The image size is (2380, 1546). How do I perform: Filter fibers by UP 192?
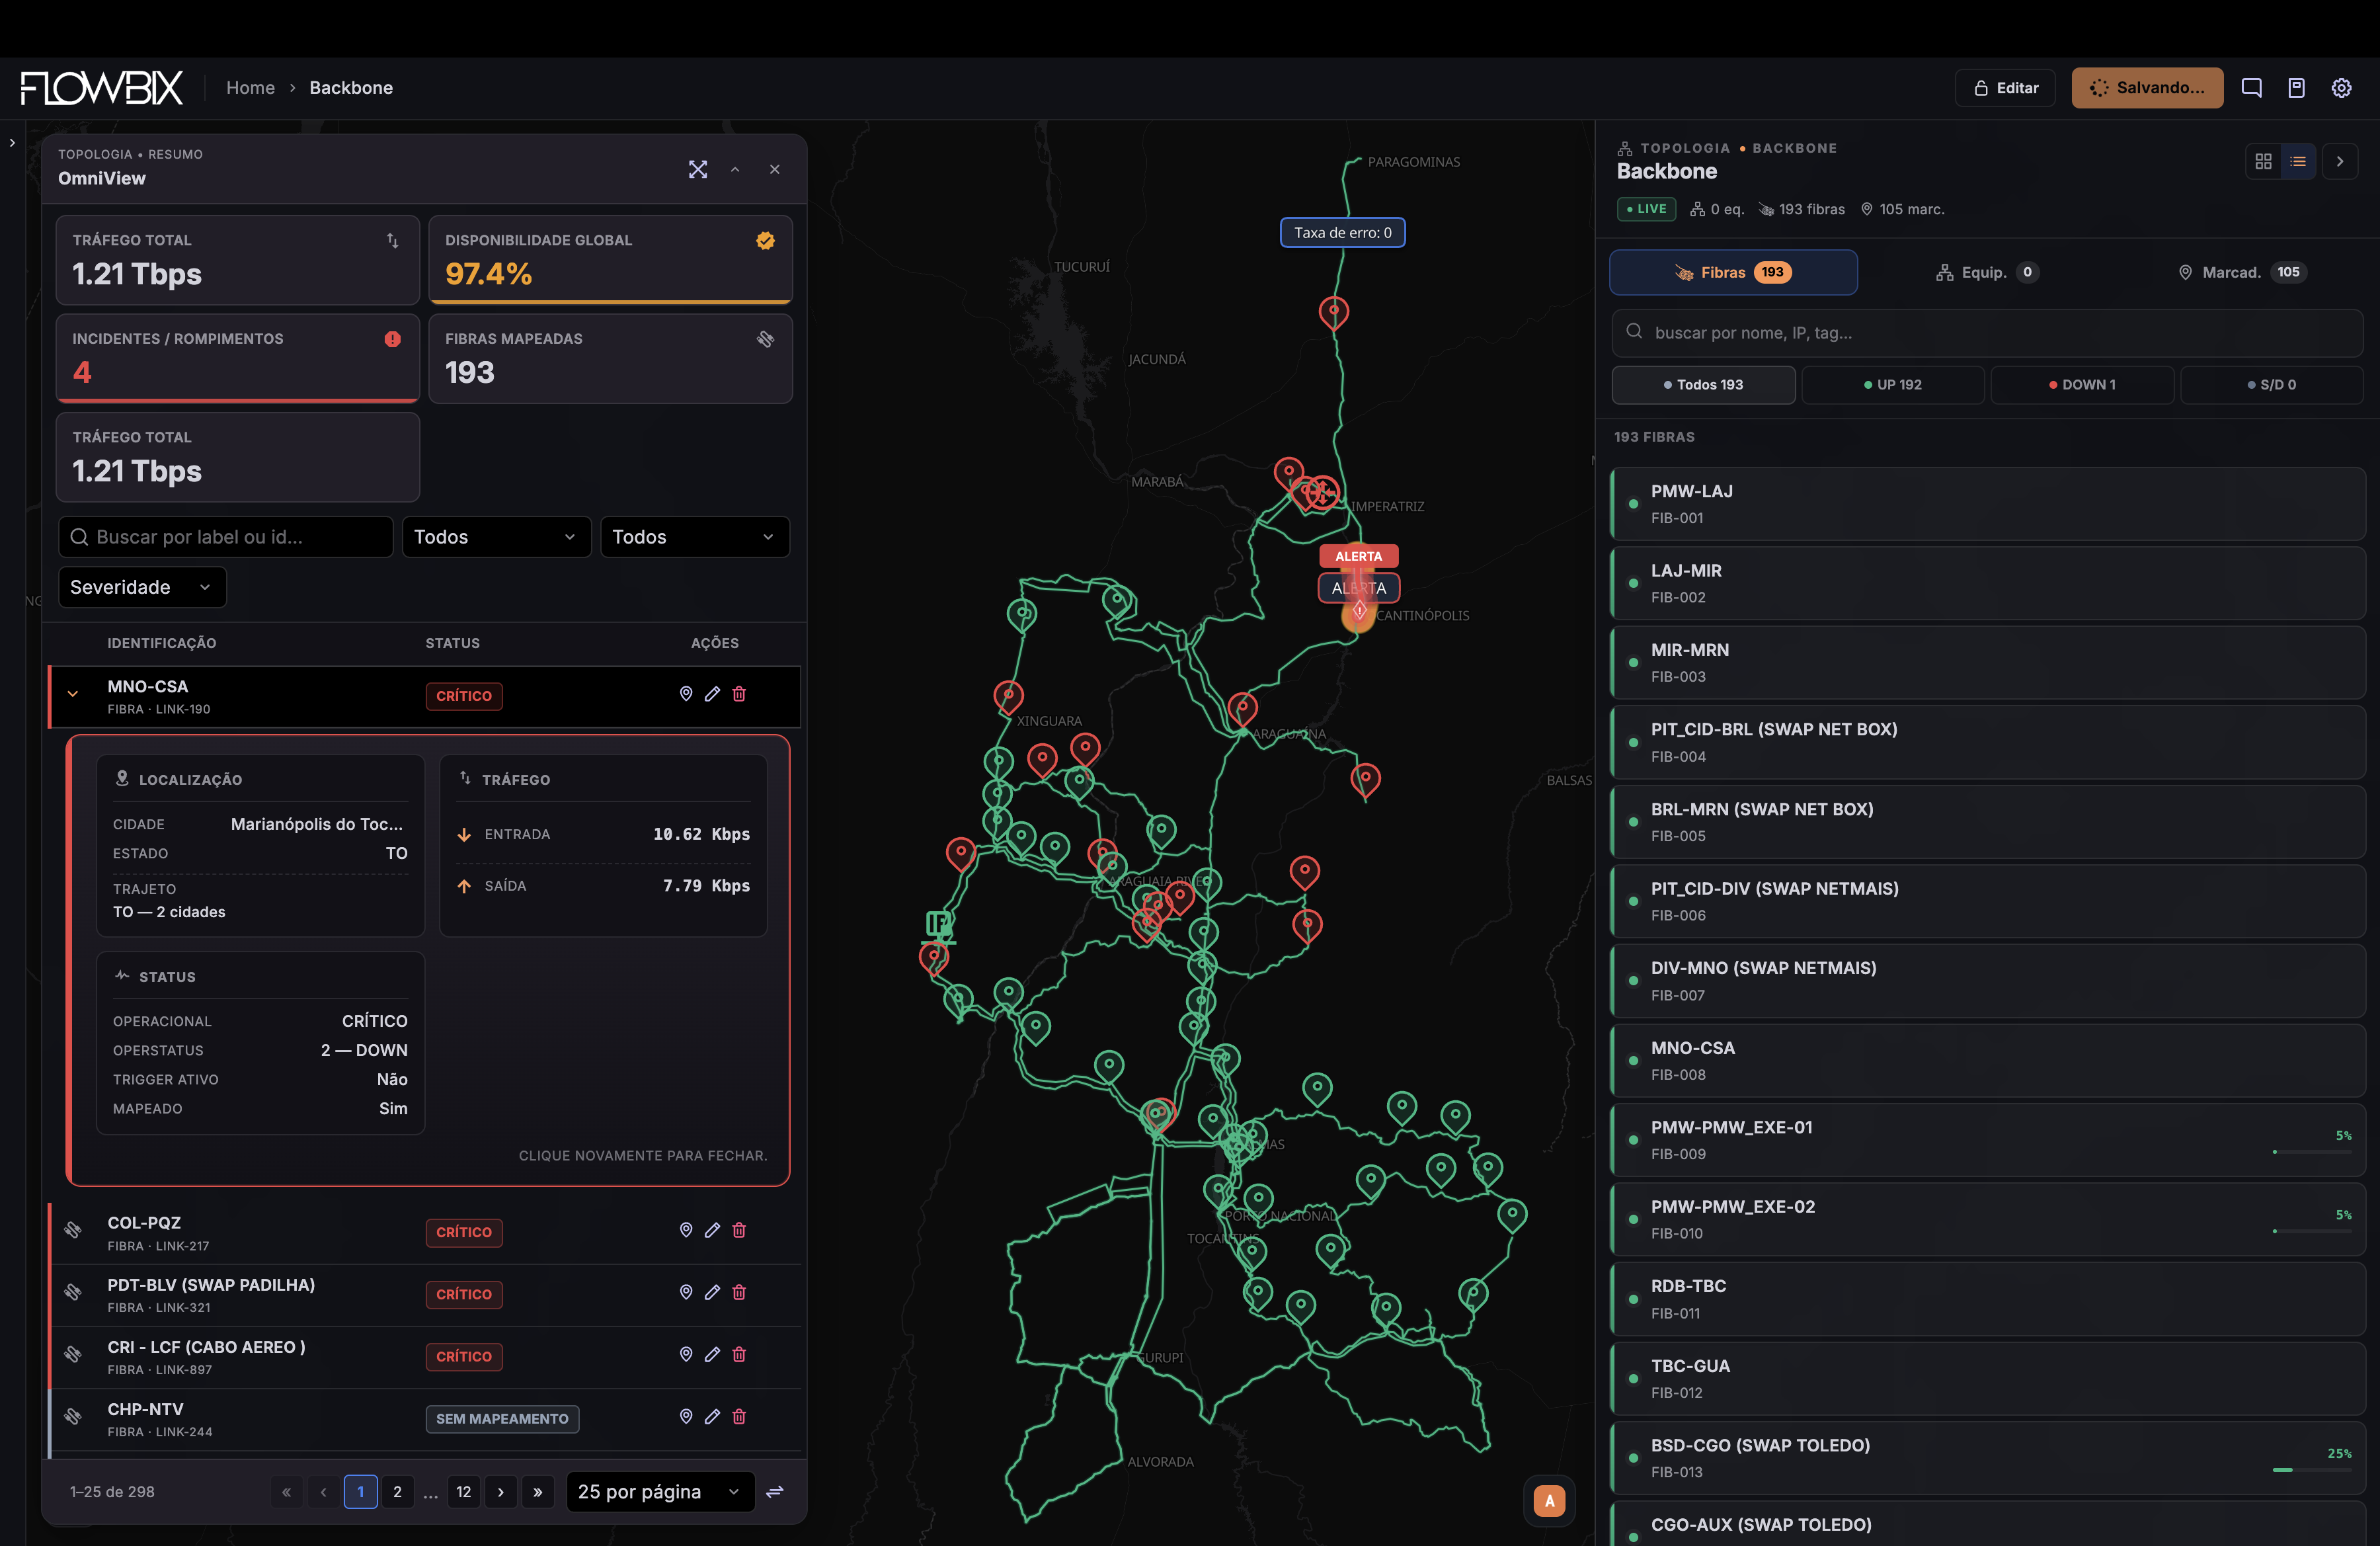click(x=1892, y=385)
